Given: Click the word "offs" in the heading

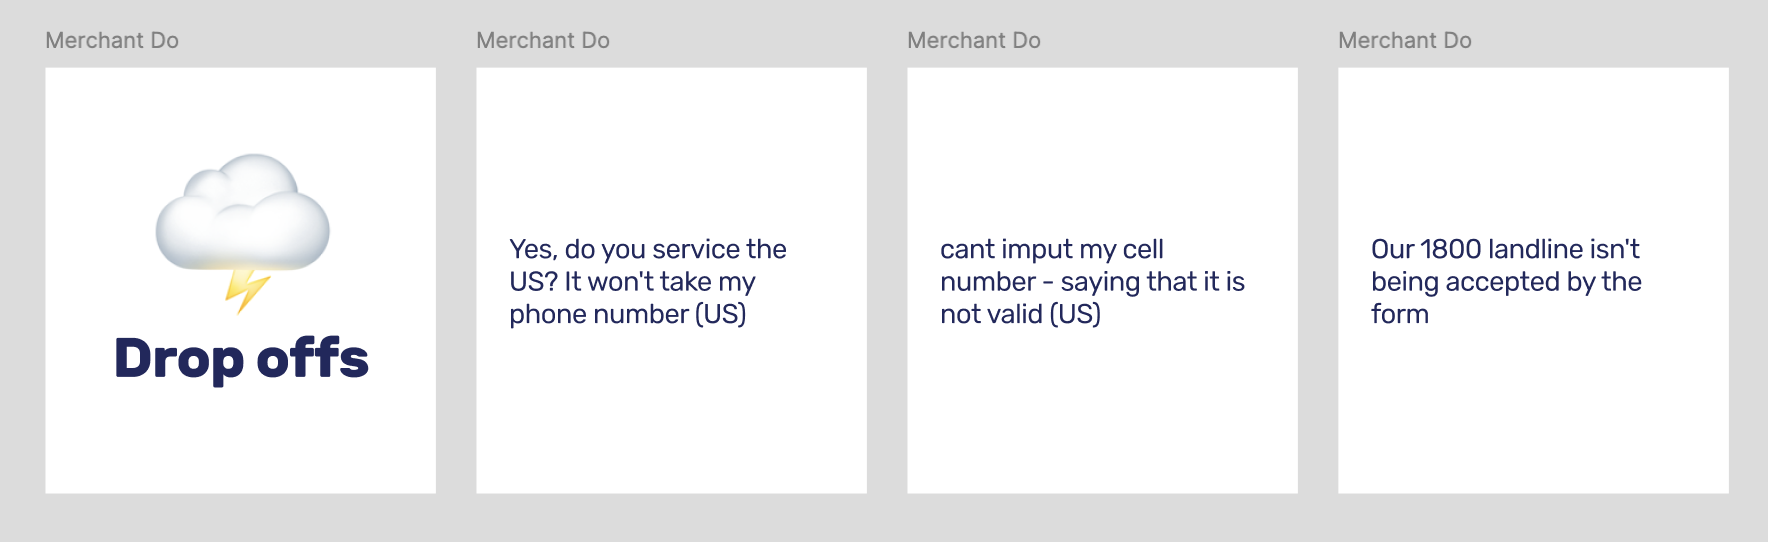Looking at the screenshot, I should pyautogui.click(x=312, y=358).
